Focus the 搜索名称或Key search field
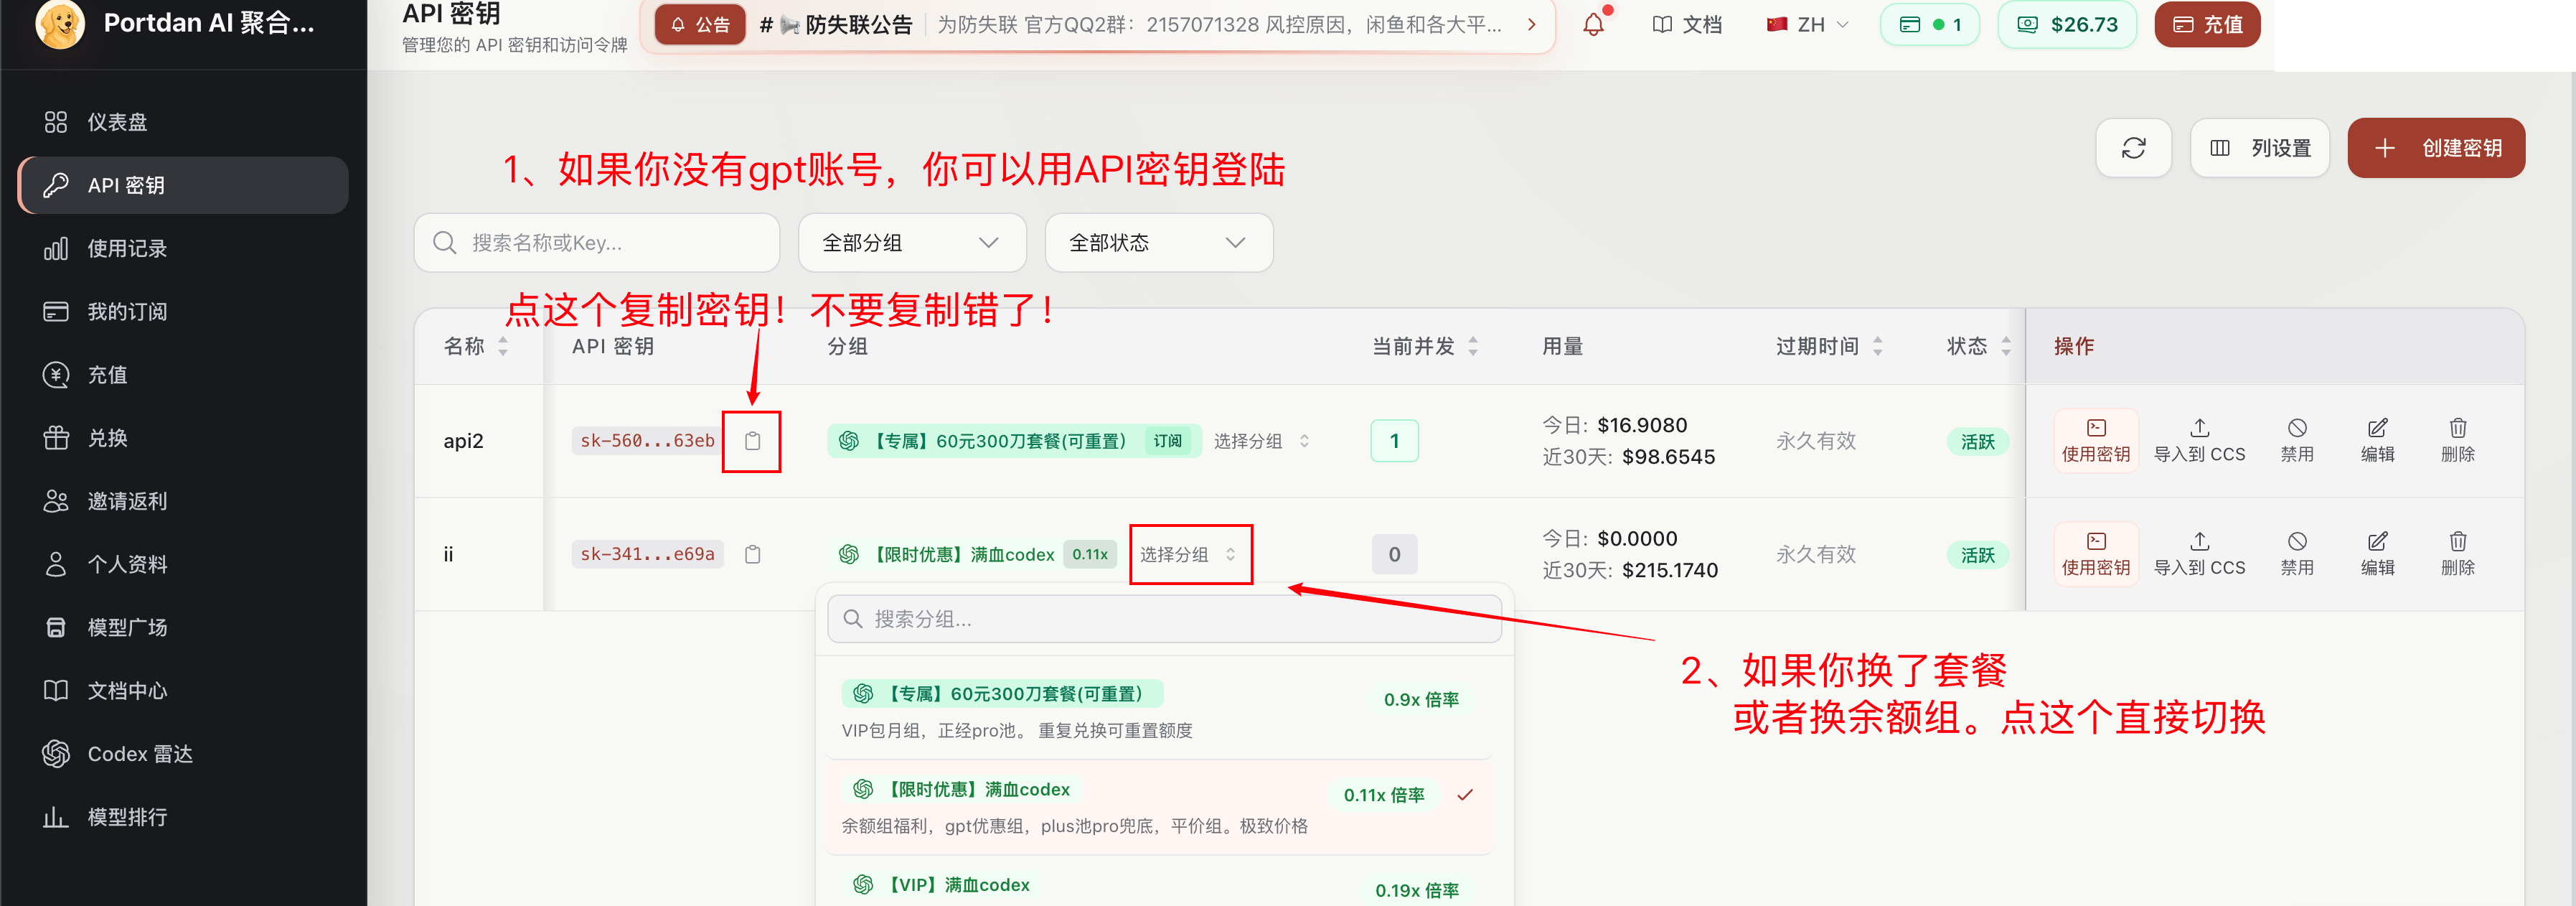The width and height of the screenshot is (2576, 906). click(x=597, y=243)
